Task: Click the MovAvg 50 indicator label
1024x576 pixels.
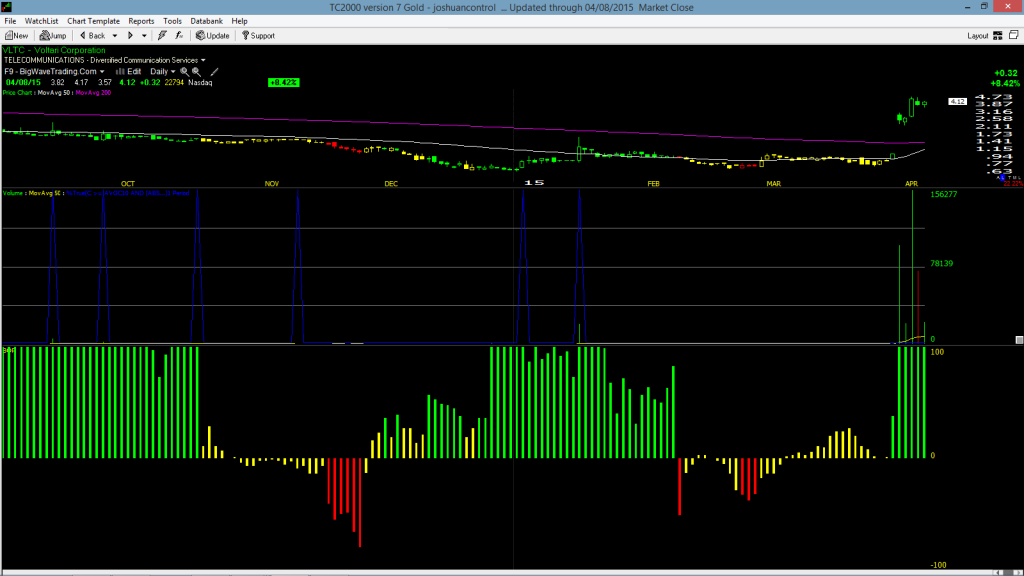Action: 54,93
